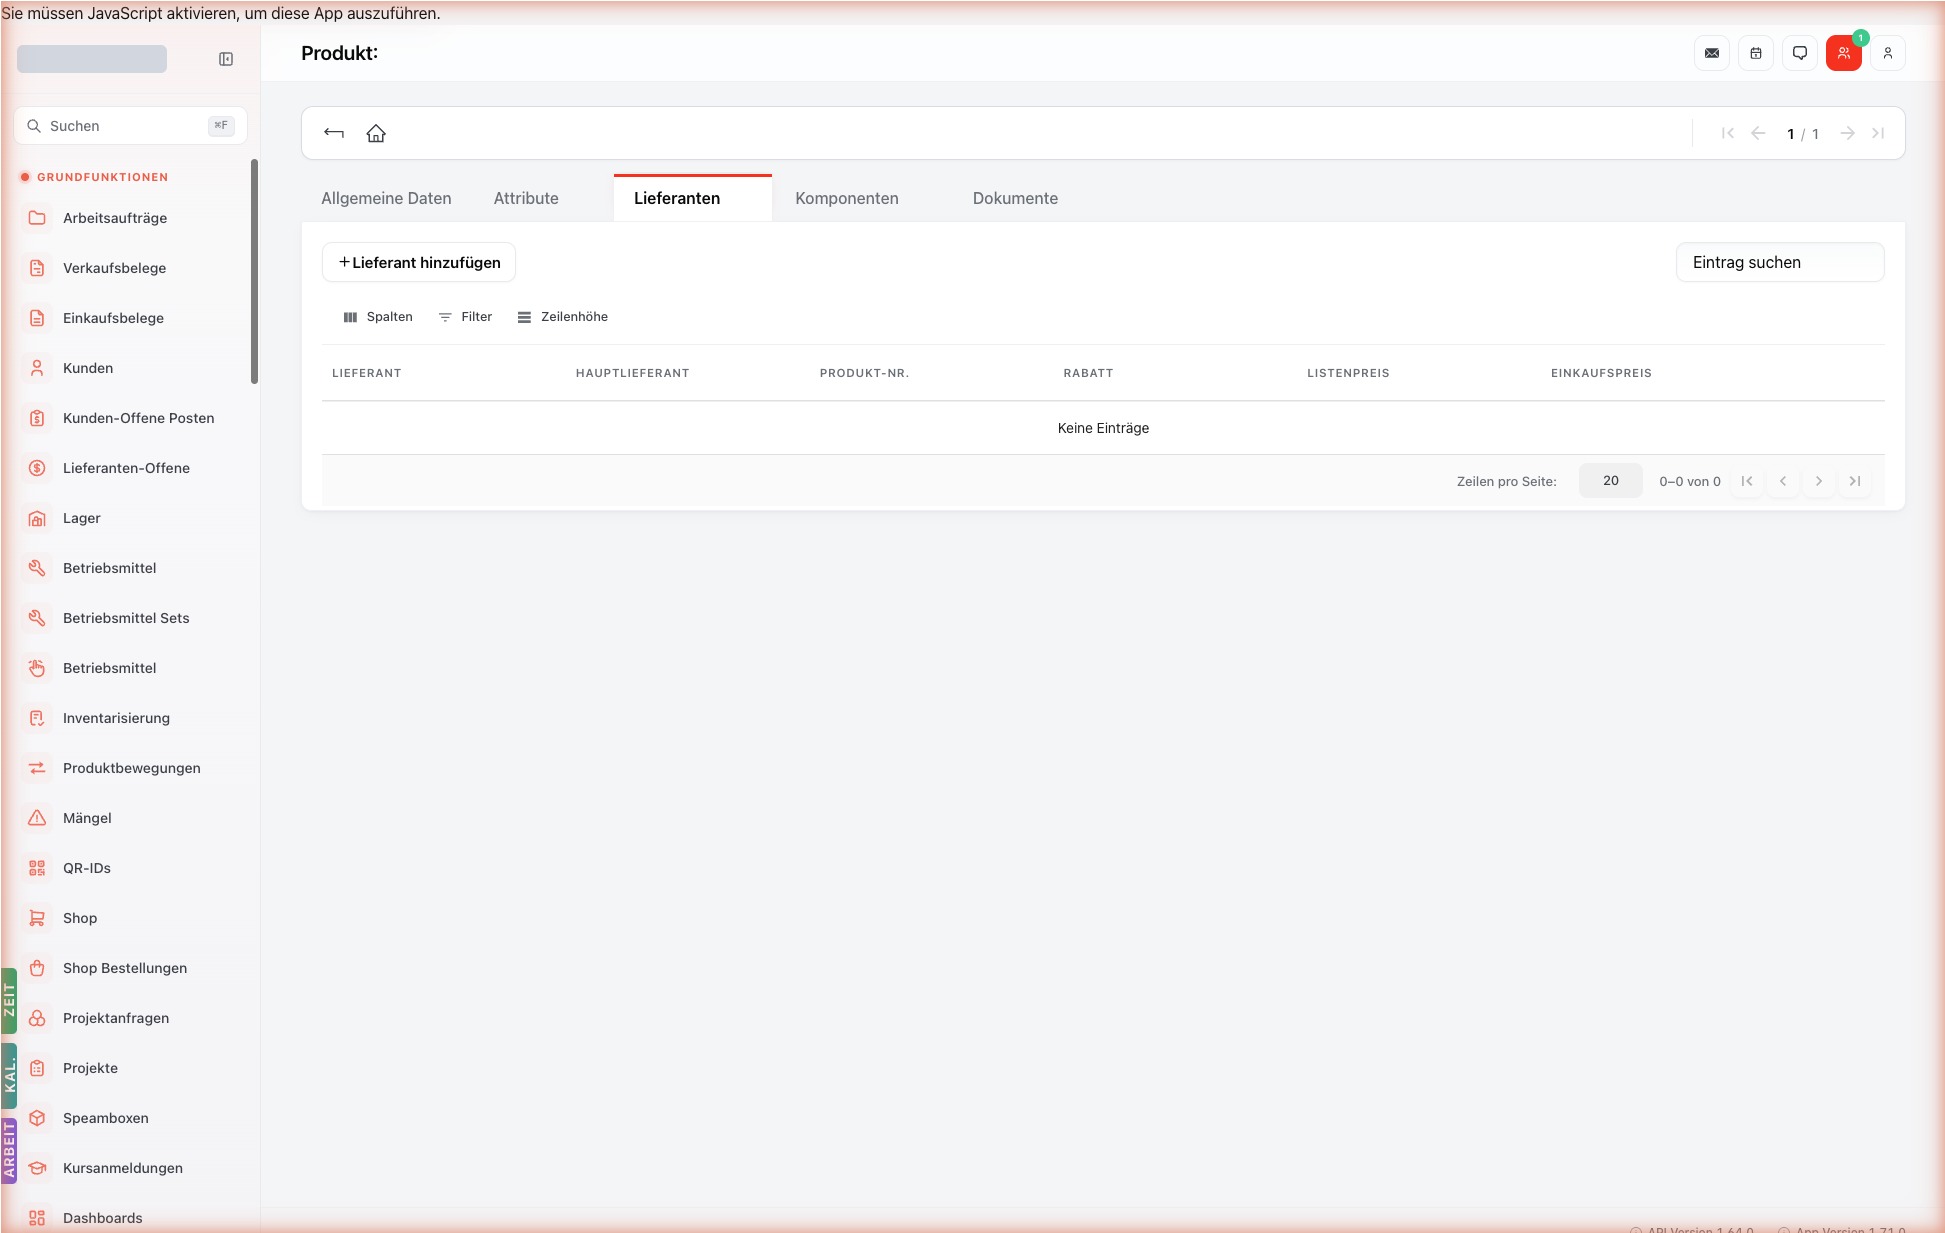The width and height of the screenshot is (1945, 1233).
Task: Open Produktbewegungen in sidebar
Action: point(130,768)
